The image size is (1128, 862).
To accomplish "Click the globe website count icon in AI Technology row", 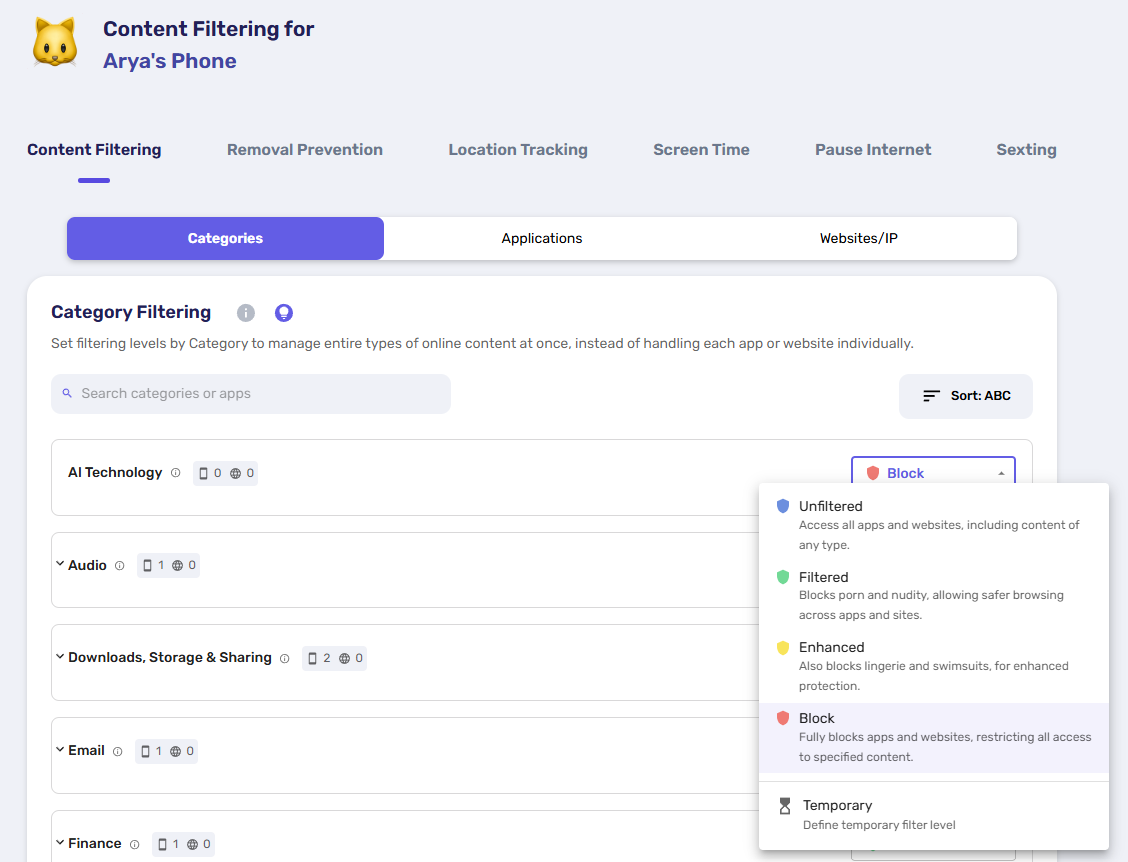I will (x=235, y=473).
